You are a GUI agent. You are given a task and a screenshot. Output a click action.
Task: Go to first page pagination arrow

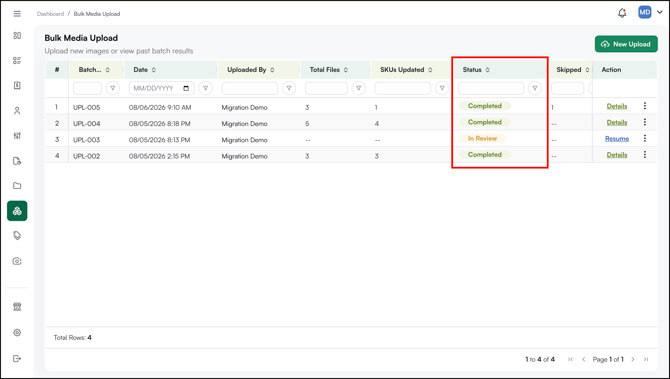coord(570,360)
